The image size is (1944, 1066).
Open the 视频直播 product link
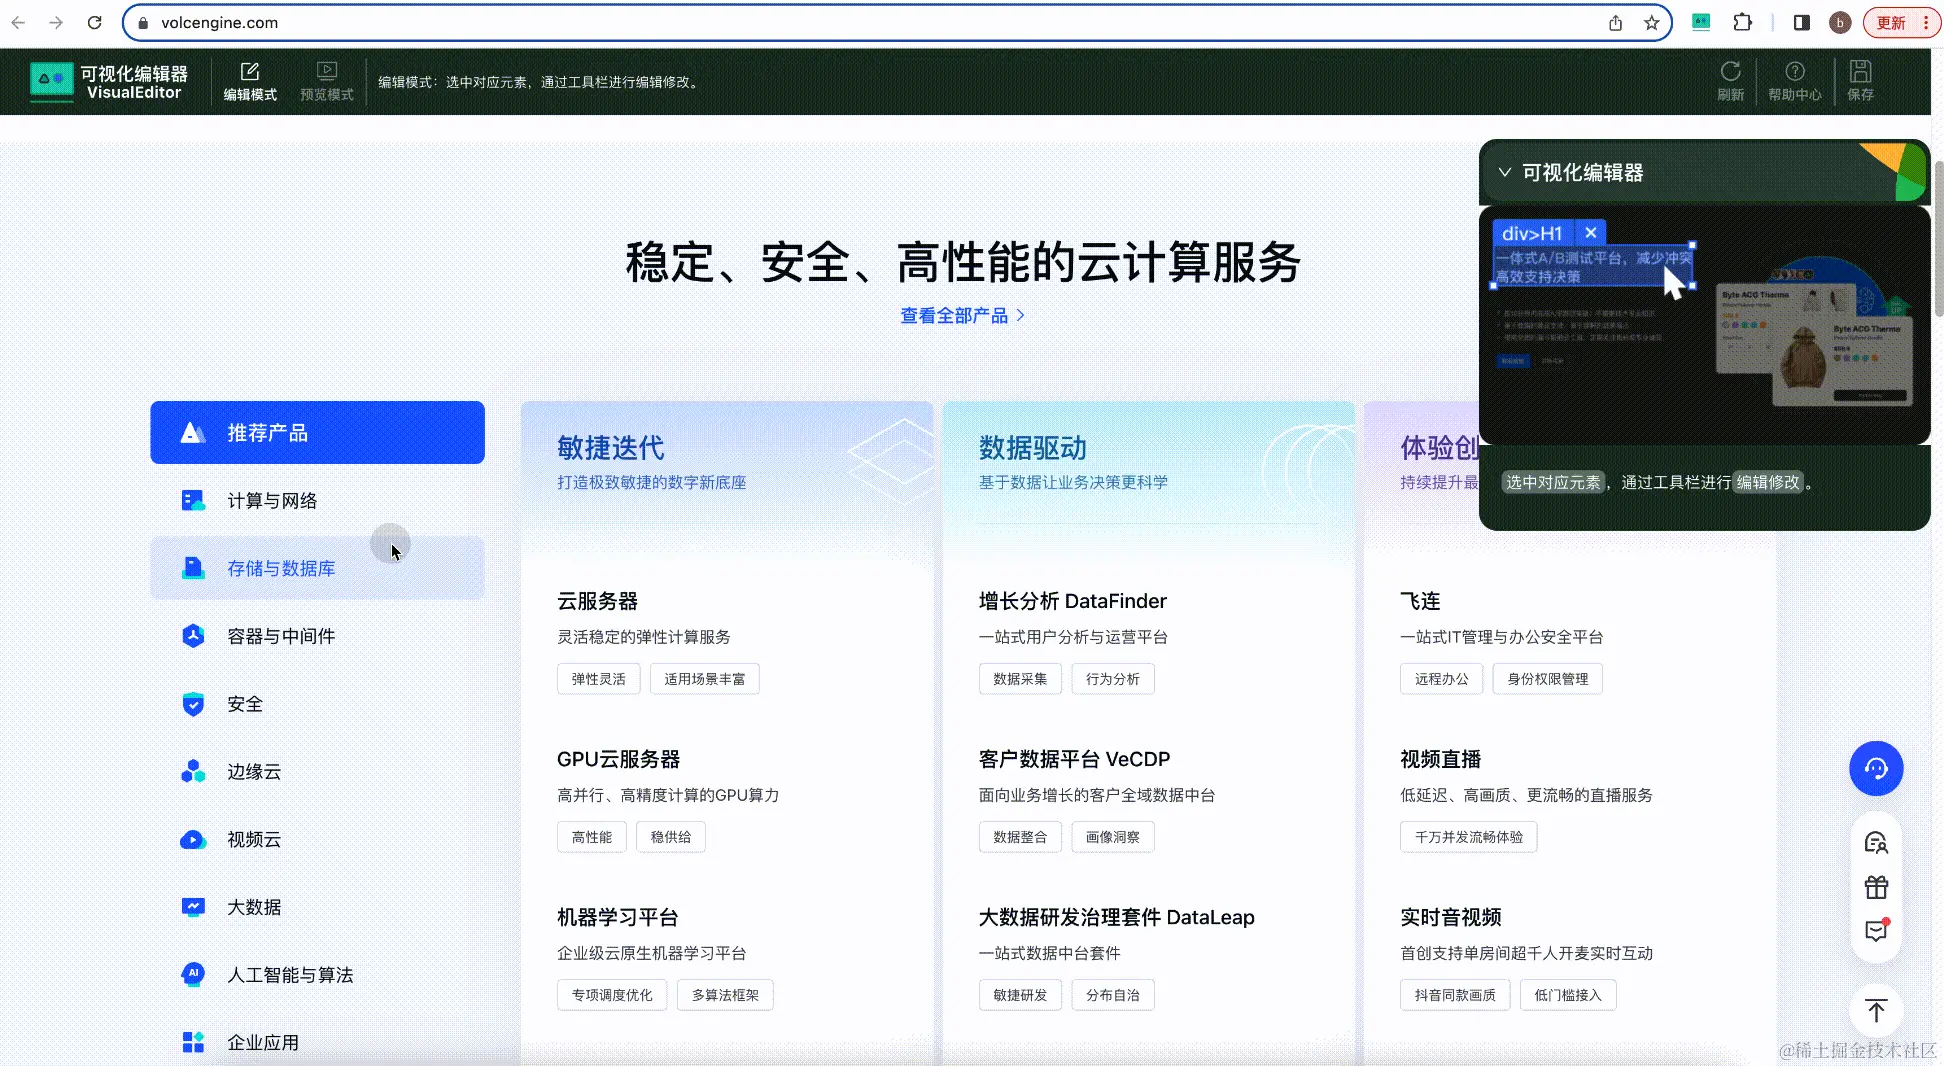[x=1440, y=759]
